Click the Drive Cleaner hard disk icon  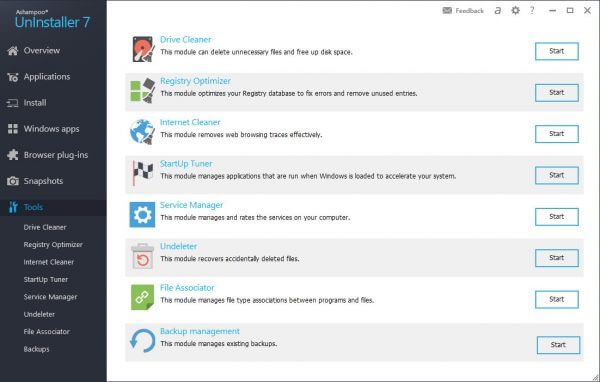coord(143,49)
